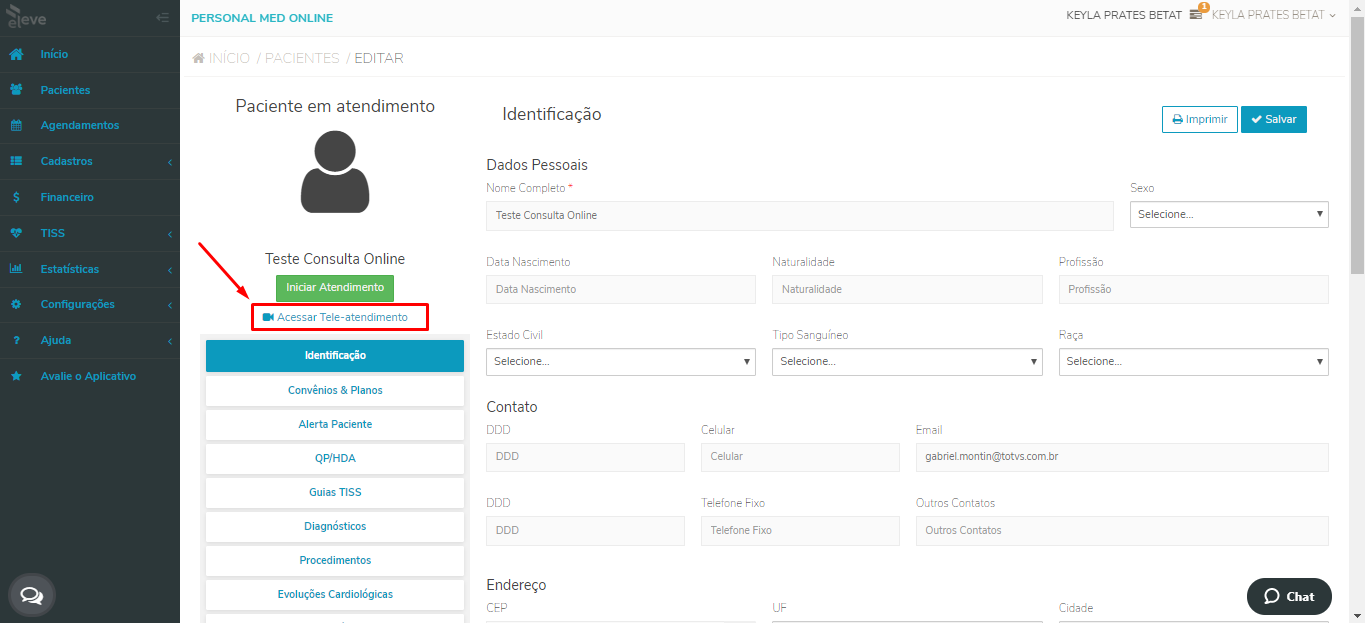
Task: Click the Telefone Fixo input field
Action: click(800, 530)
